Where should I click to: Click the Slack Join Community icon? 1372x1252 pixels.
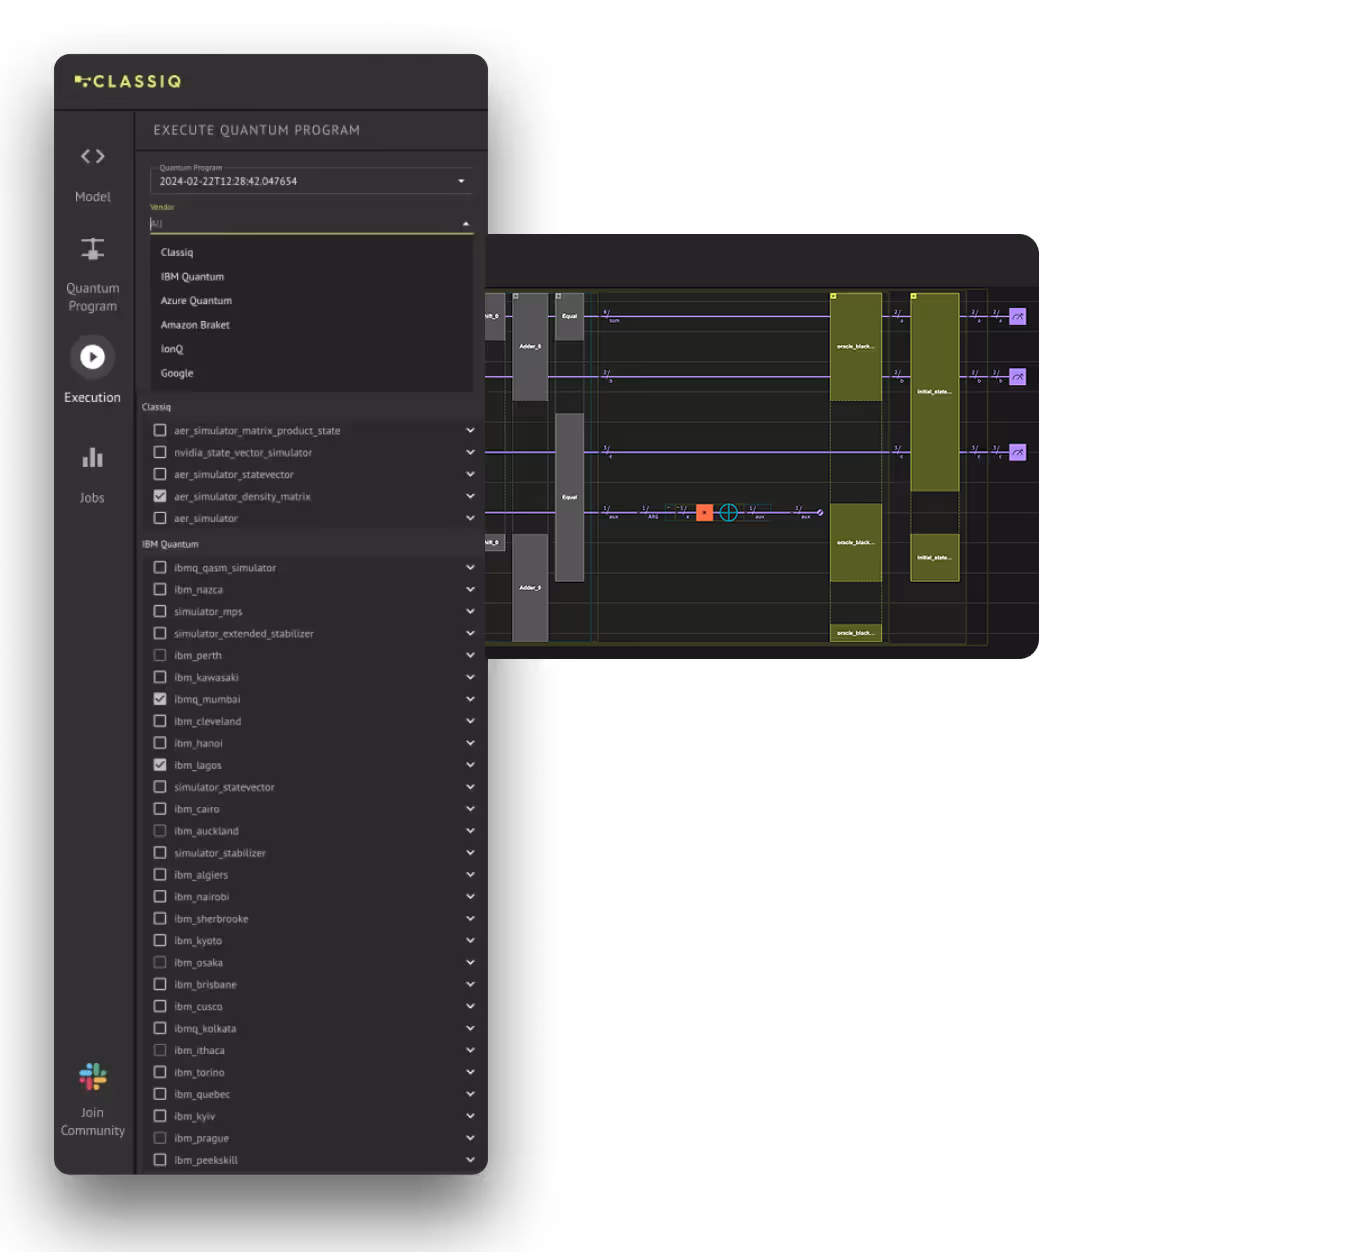(x=93, y=1077)
